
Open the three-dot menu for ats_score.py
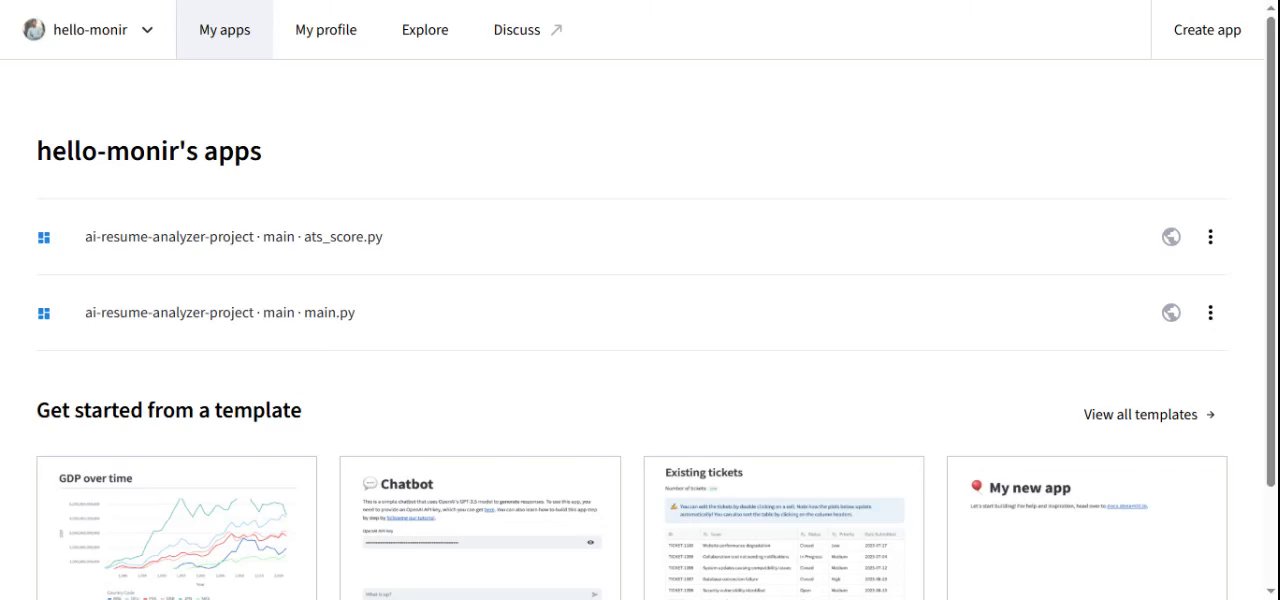click(x=1210, y=237)
